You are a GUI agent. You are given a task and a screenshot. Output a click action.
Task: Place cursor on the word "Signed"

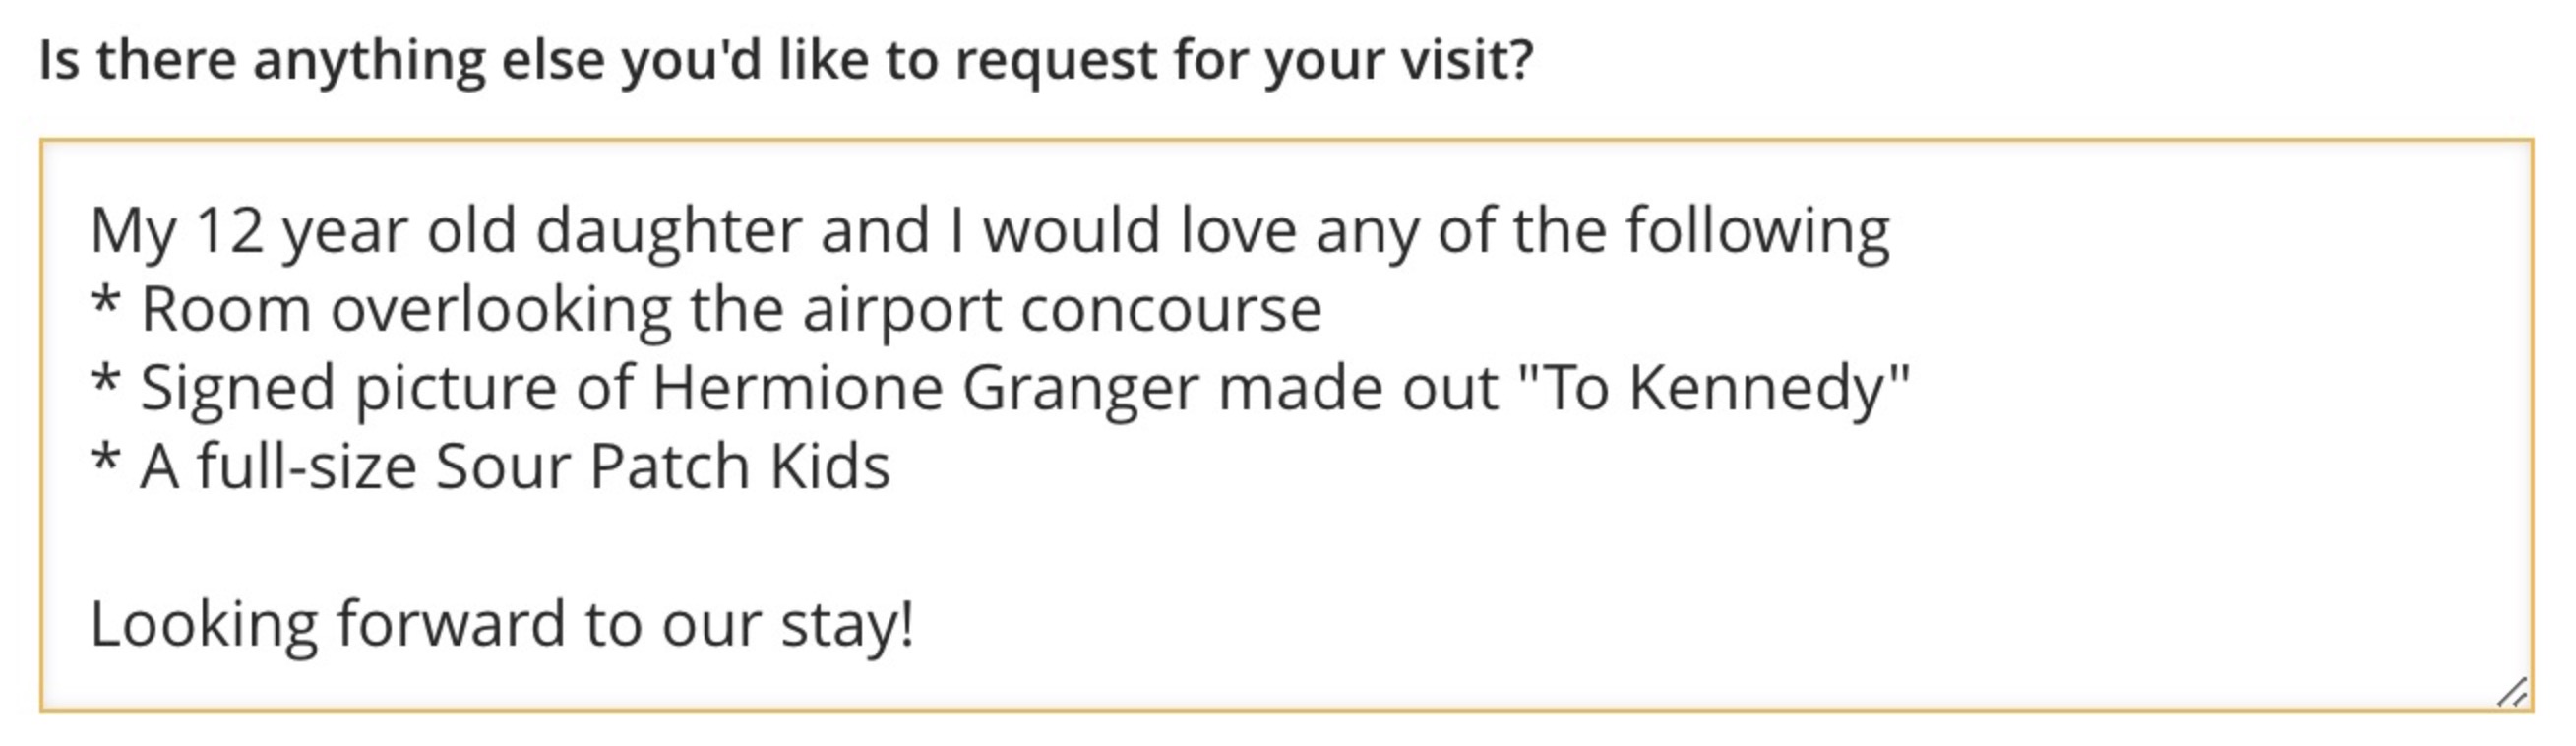click(237, 388)
